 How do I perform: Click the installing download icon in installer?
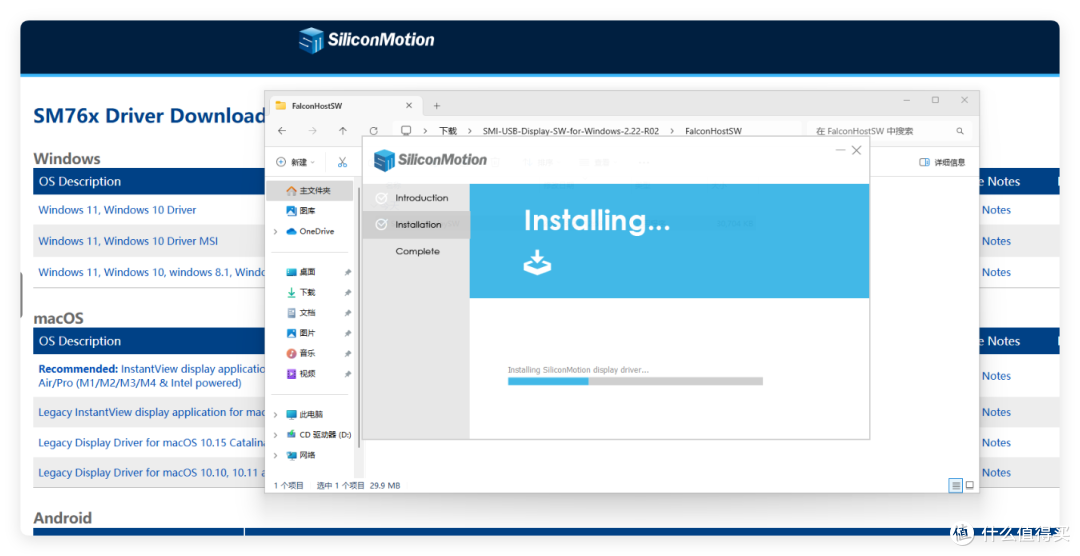tap(537, 262)
